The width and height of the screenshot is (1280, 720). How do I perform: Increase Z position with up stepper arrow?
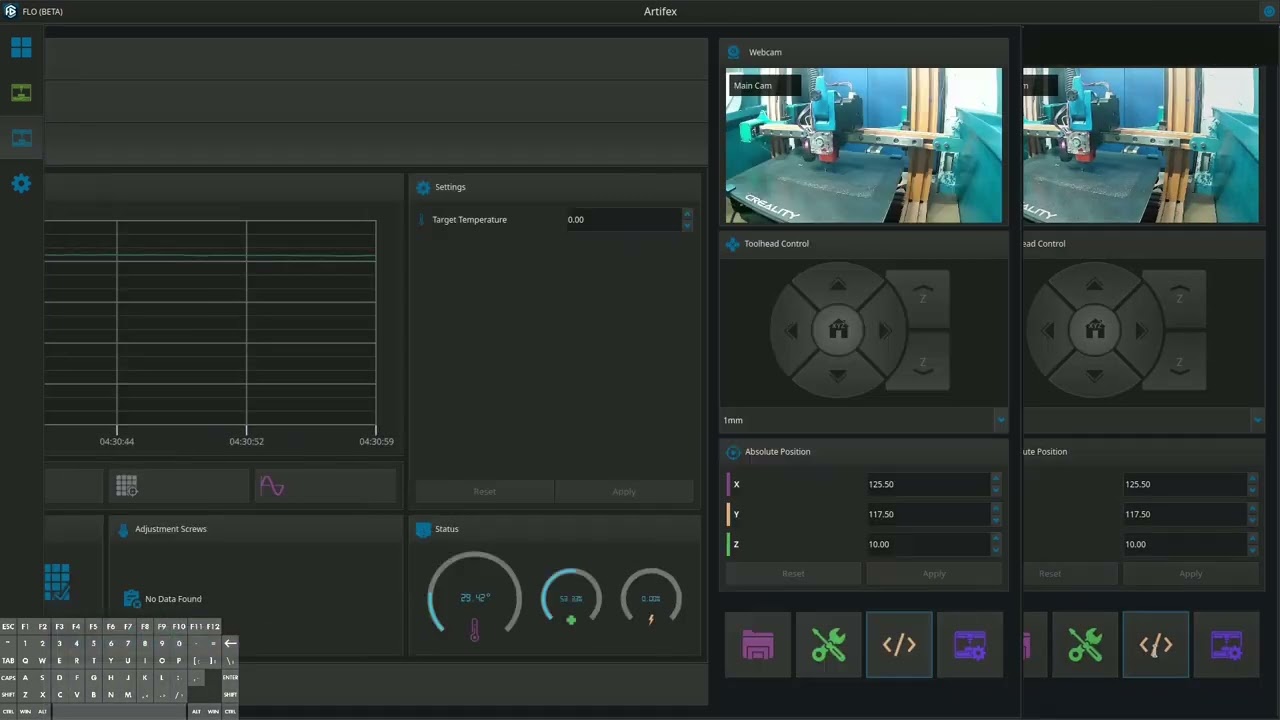pyautogui.click(x=995, y=539)
